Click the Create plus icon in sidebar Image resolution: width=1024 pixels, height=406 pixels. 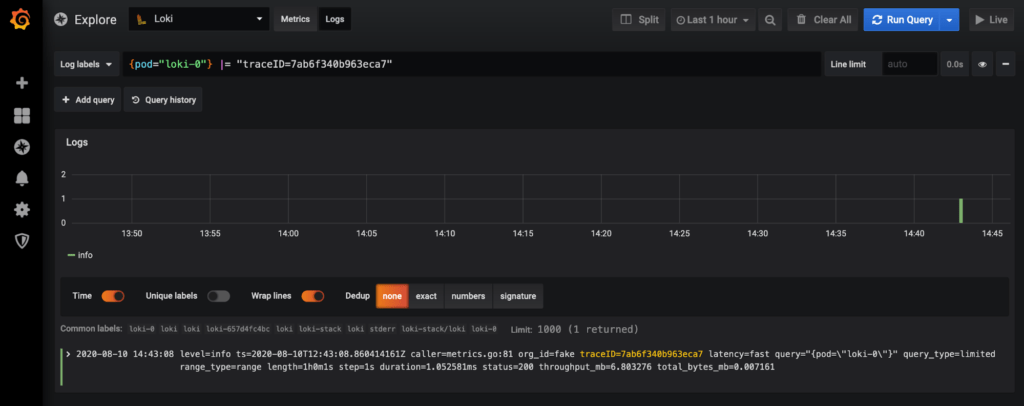(x=21, y=83)
